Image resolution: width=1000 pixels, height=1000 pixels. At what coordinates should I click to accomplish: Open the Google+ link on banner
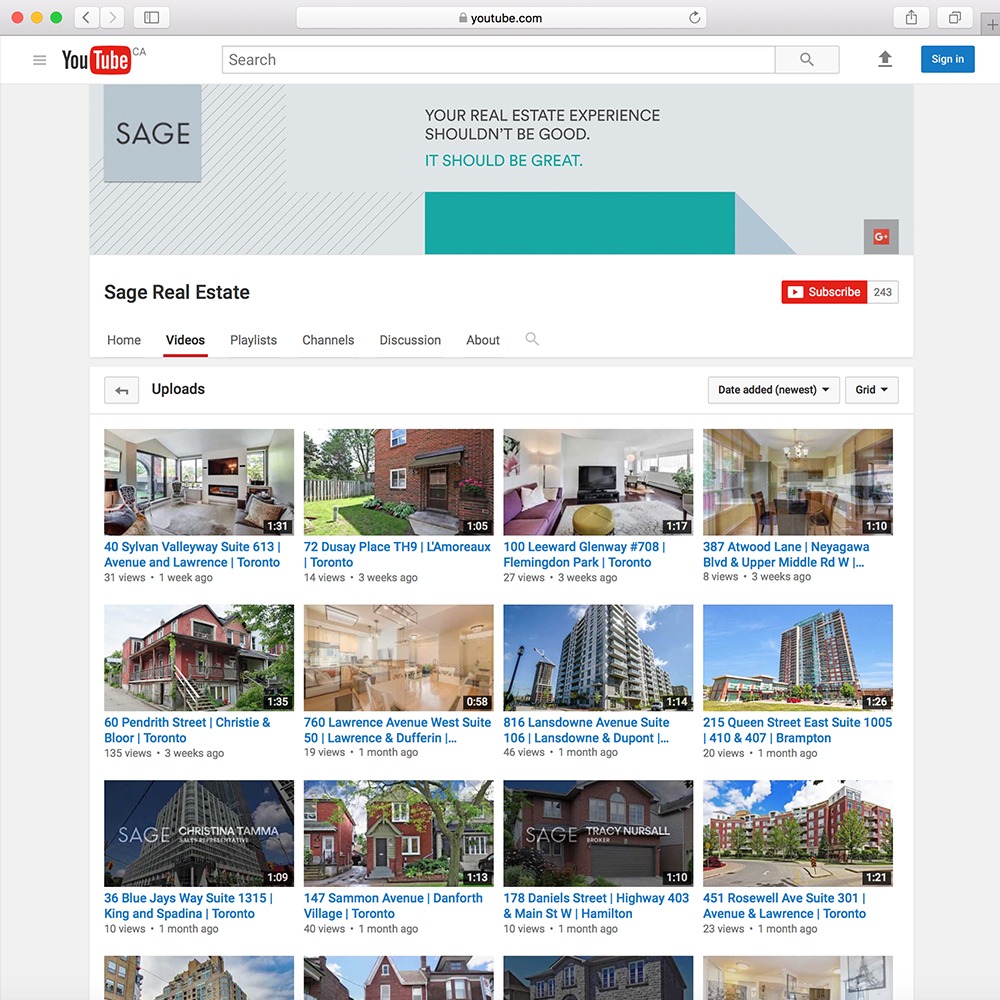[881, 237]
